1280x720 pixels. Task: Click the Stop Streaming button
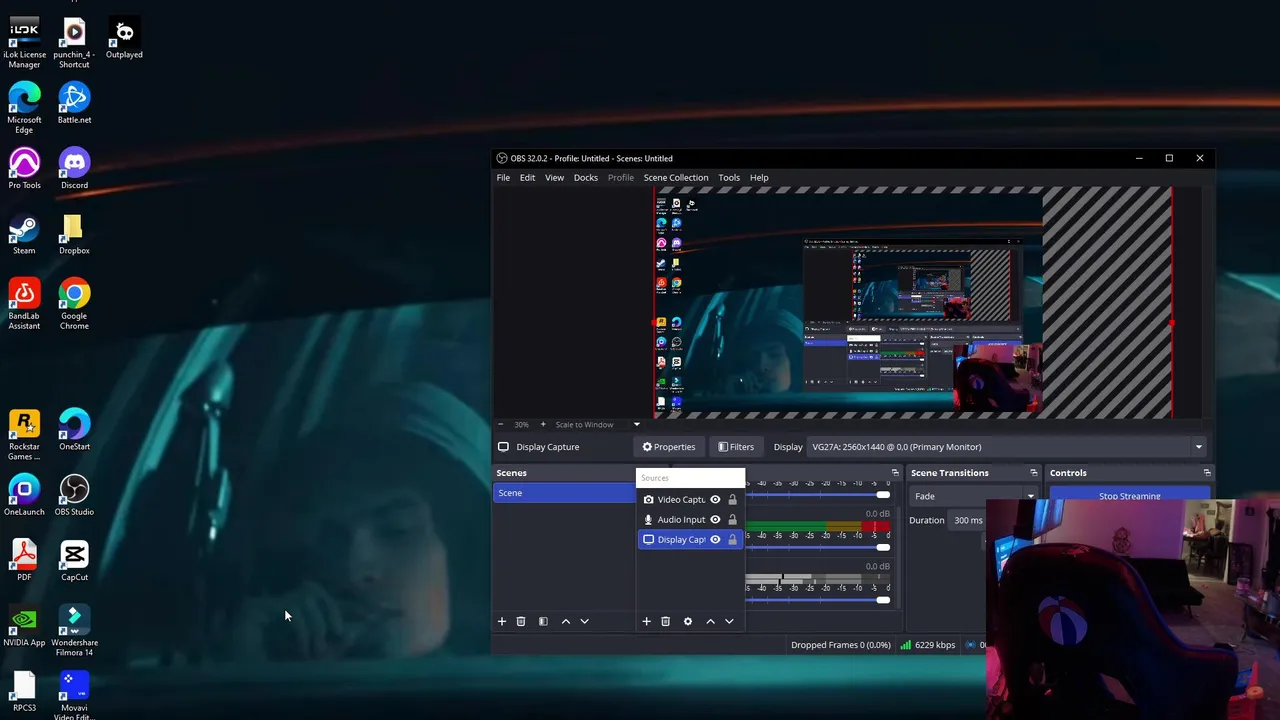point(1130,495)
